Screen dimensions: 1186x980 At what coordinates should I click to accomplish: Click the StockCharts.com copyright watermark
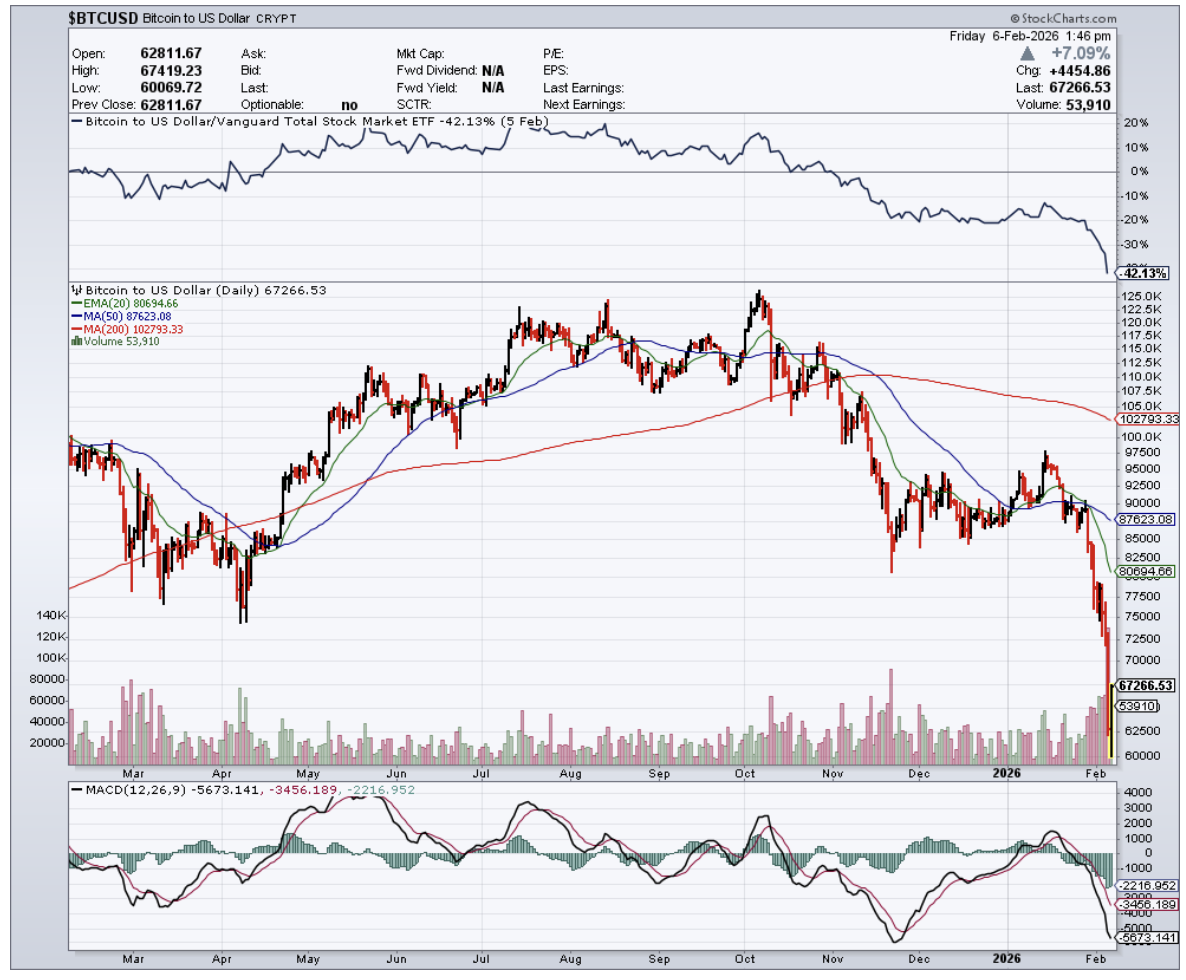1063,18
